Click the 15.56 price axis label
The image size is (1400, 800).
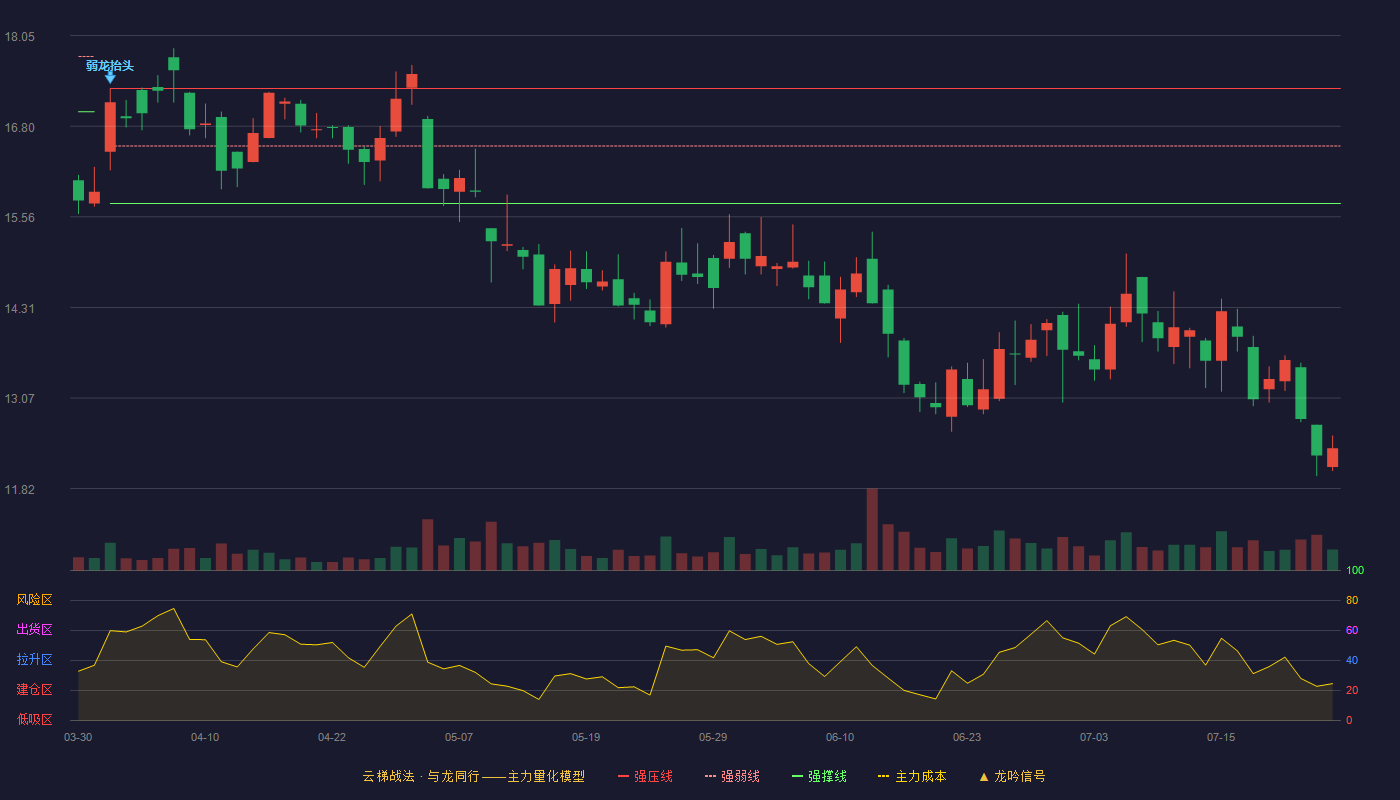[x=20, y=218]
